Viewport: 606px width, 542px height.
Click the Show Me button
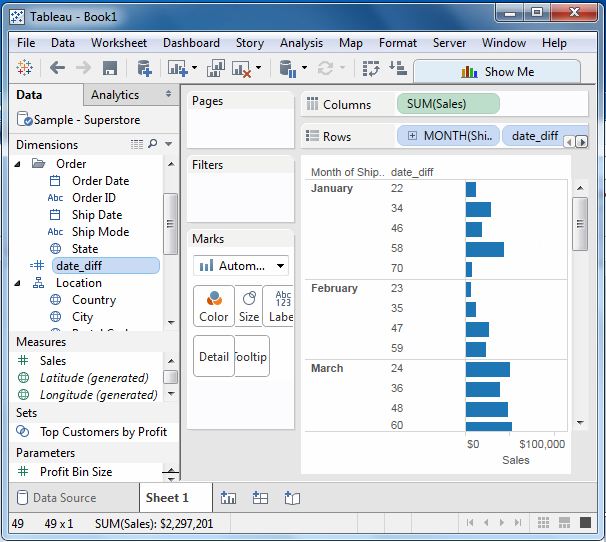click(x=497, y=72)
